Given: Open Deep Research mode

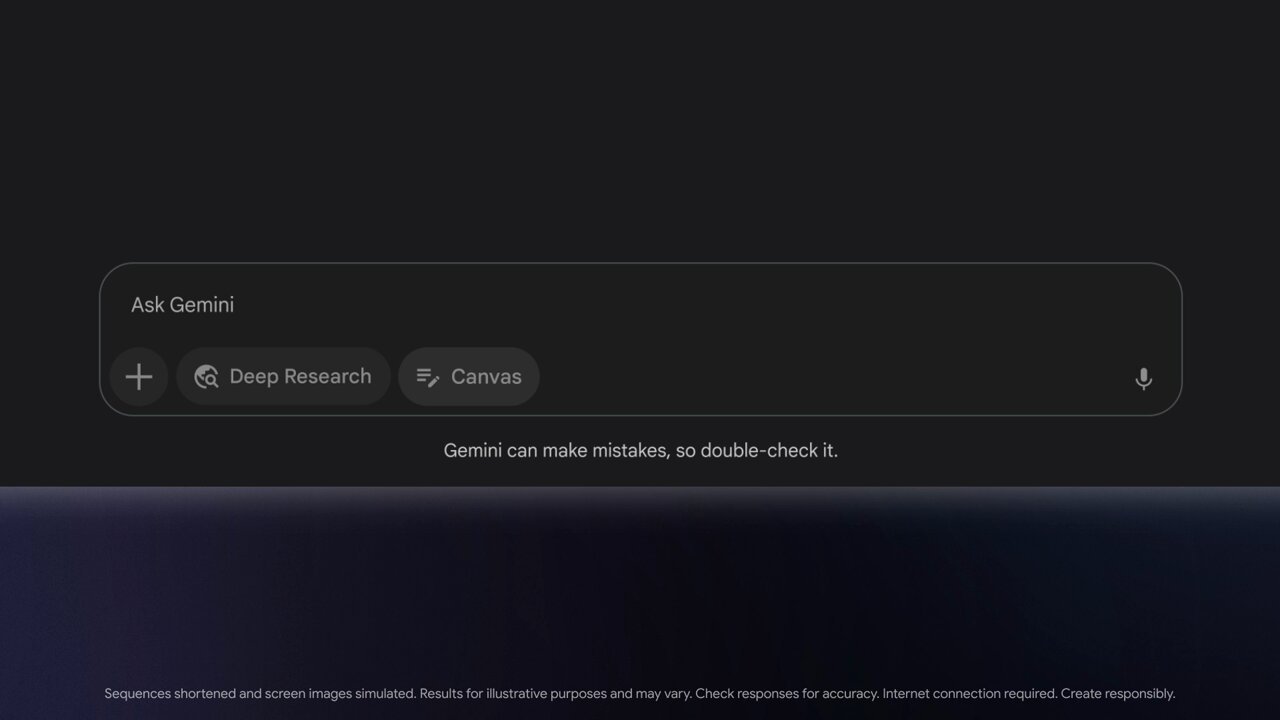Looking at the screenshot, I should [283, 377].
